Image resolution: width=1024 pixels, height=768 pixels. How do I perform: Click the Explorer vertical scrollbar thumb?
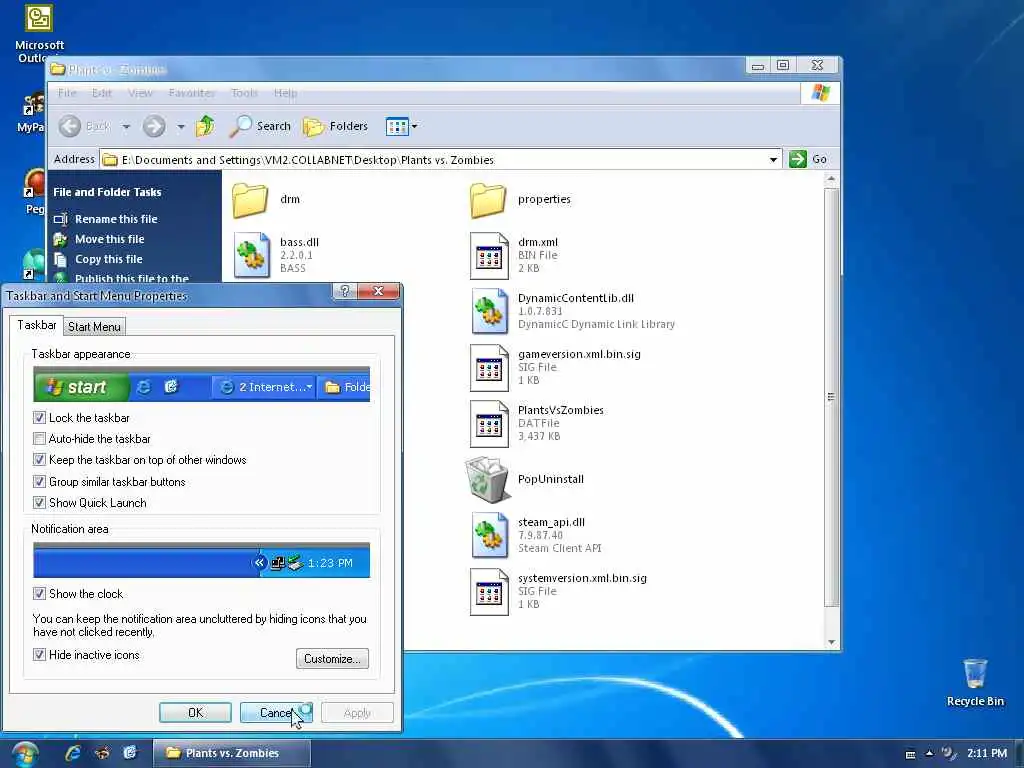[x=831, y=397]
